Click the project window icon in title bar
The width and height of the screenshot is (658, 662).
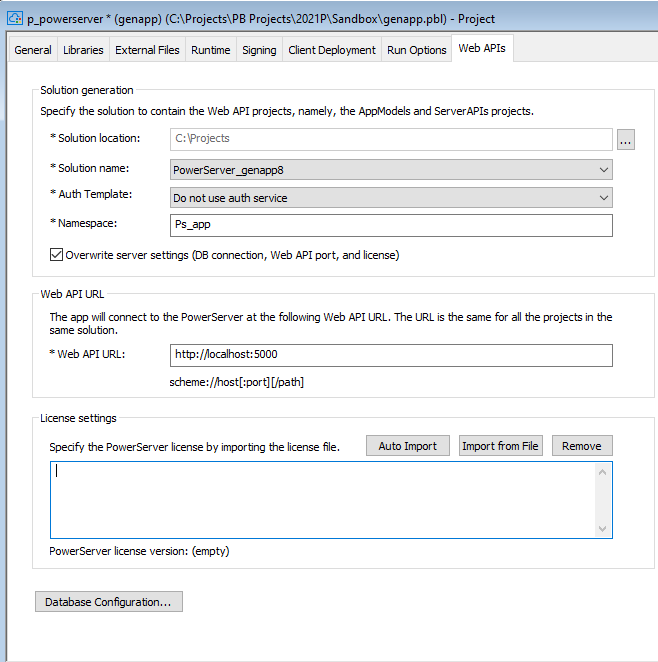coord(15,18)
